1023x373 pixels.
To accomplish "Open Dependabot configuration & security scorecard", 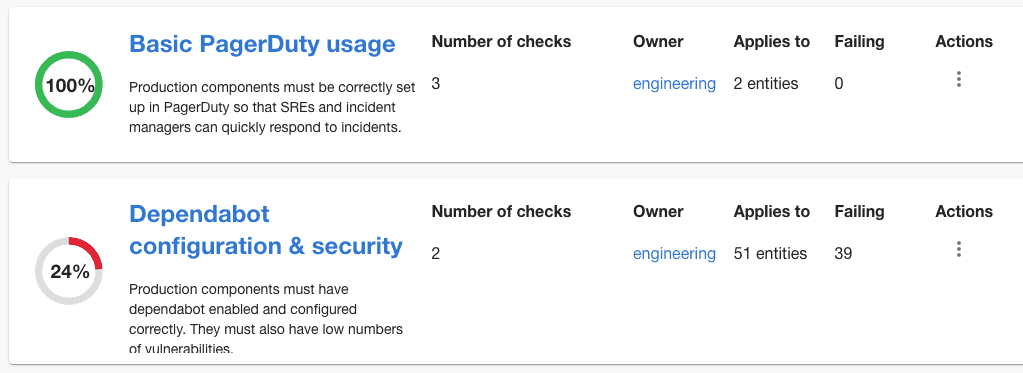I will click(266, 230).
